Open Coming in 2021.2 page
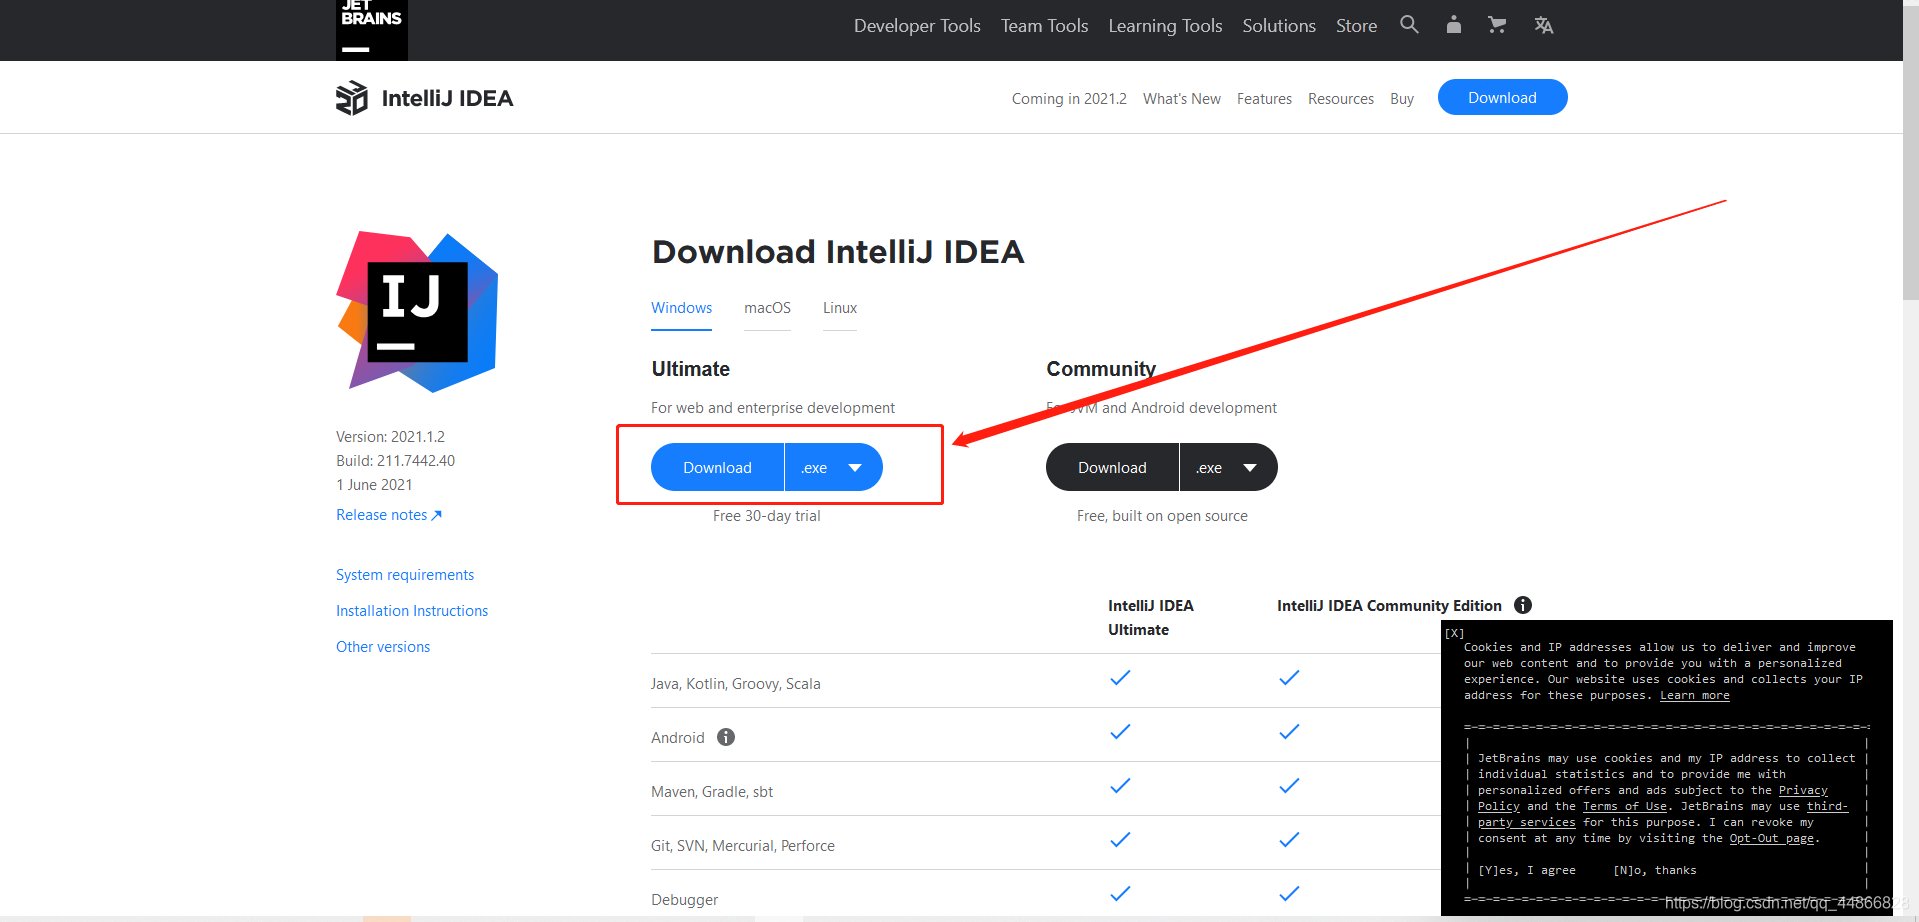The width and height of the screenshot is (1919, 922). 1069,99
